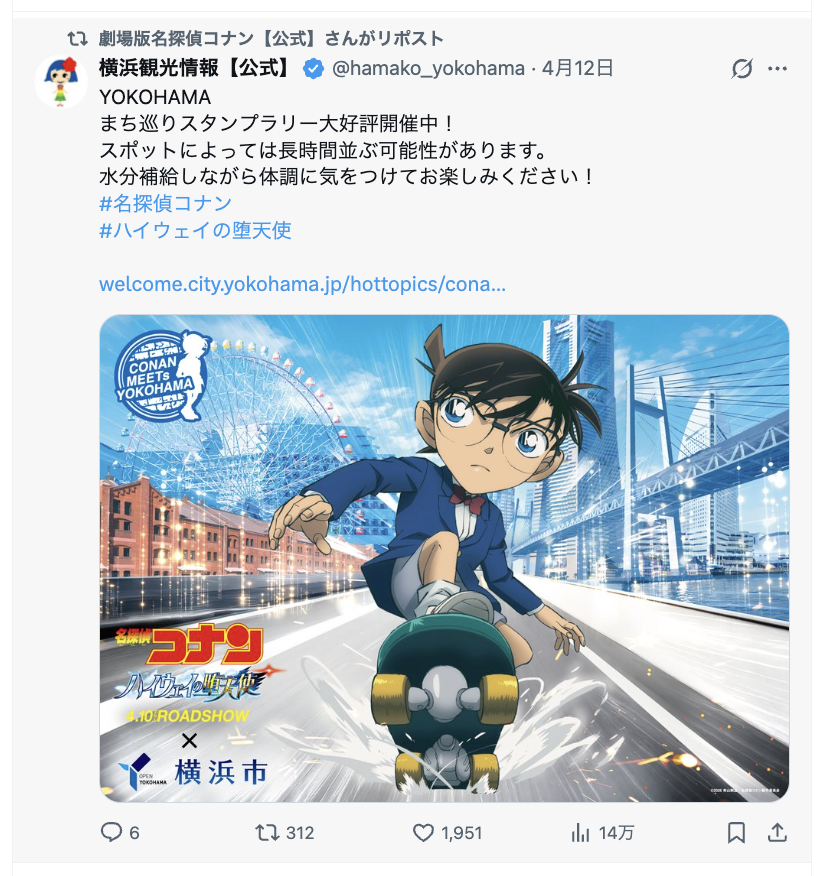Click the repost indicator arrows icon
816x876 pixels.
click(x=78, y=39)
